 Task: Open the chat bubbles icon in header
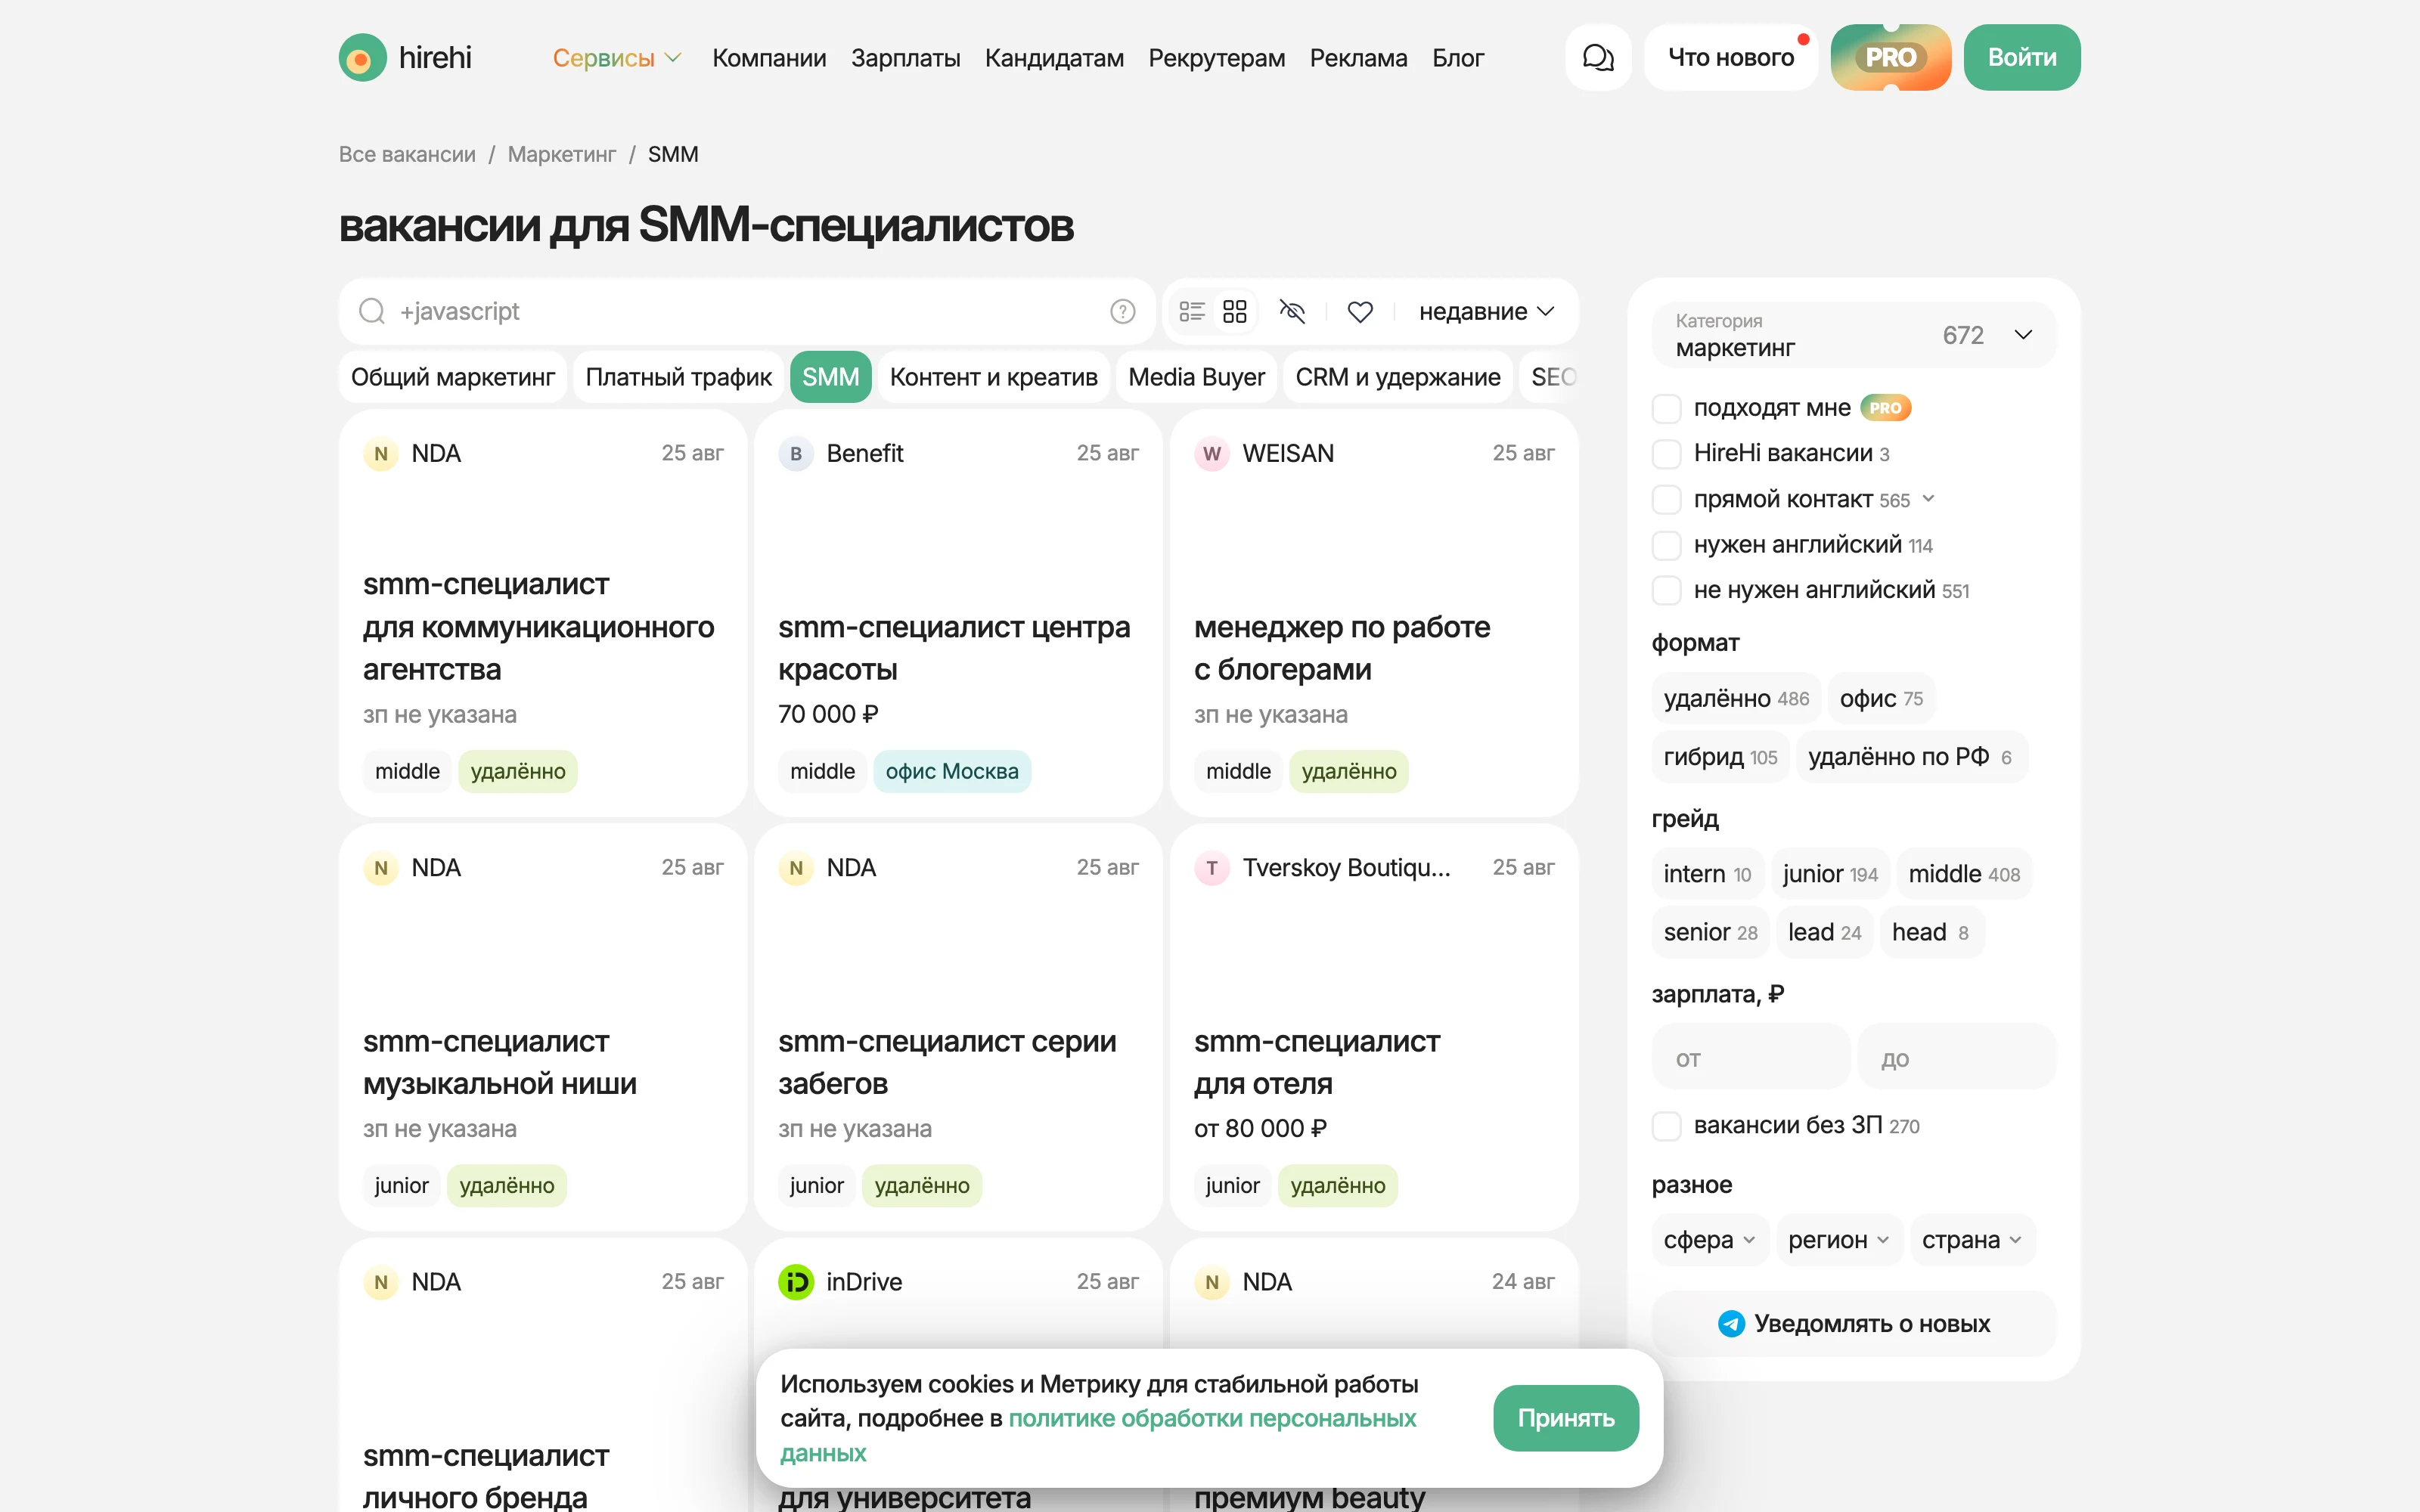click(x=1598, y=58)
